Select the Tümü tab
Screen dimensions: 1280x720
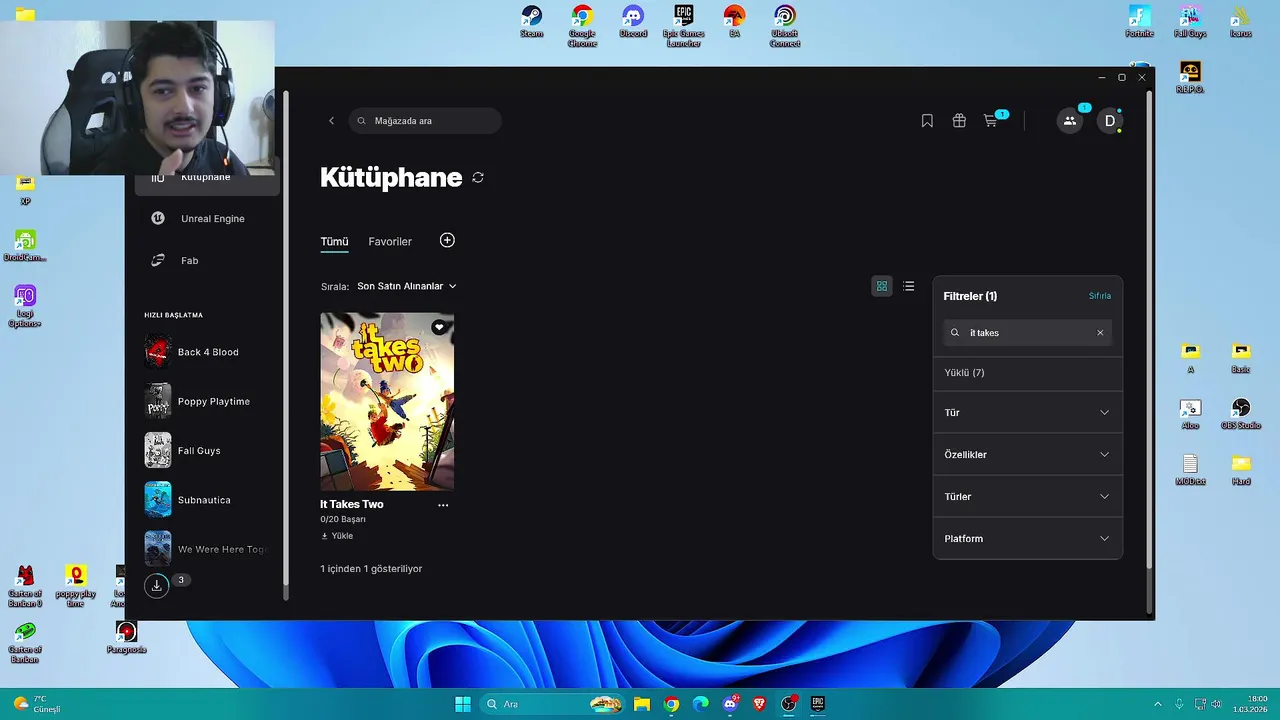334,241
